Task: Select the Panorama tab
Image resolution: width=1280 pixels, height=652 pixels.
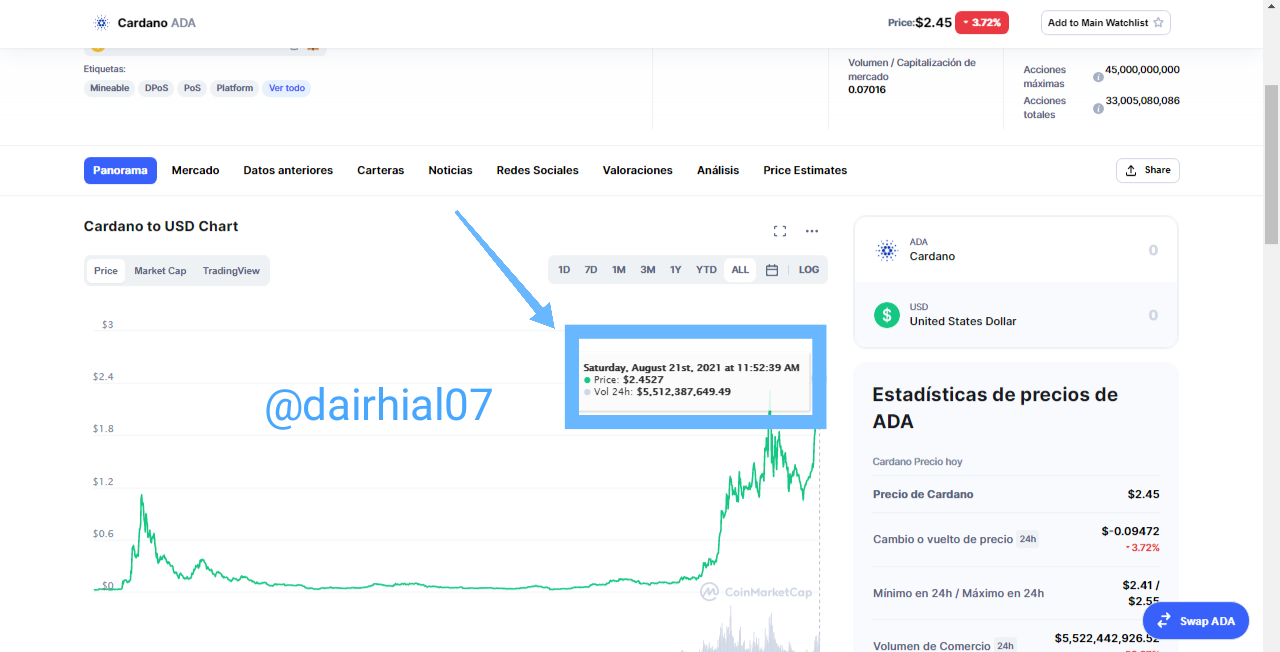Action: click(120, 170)
